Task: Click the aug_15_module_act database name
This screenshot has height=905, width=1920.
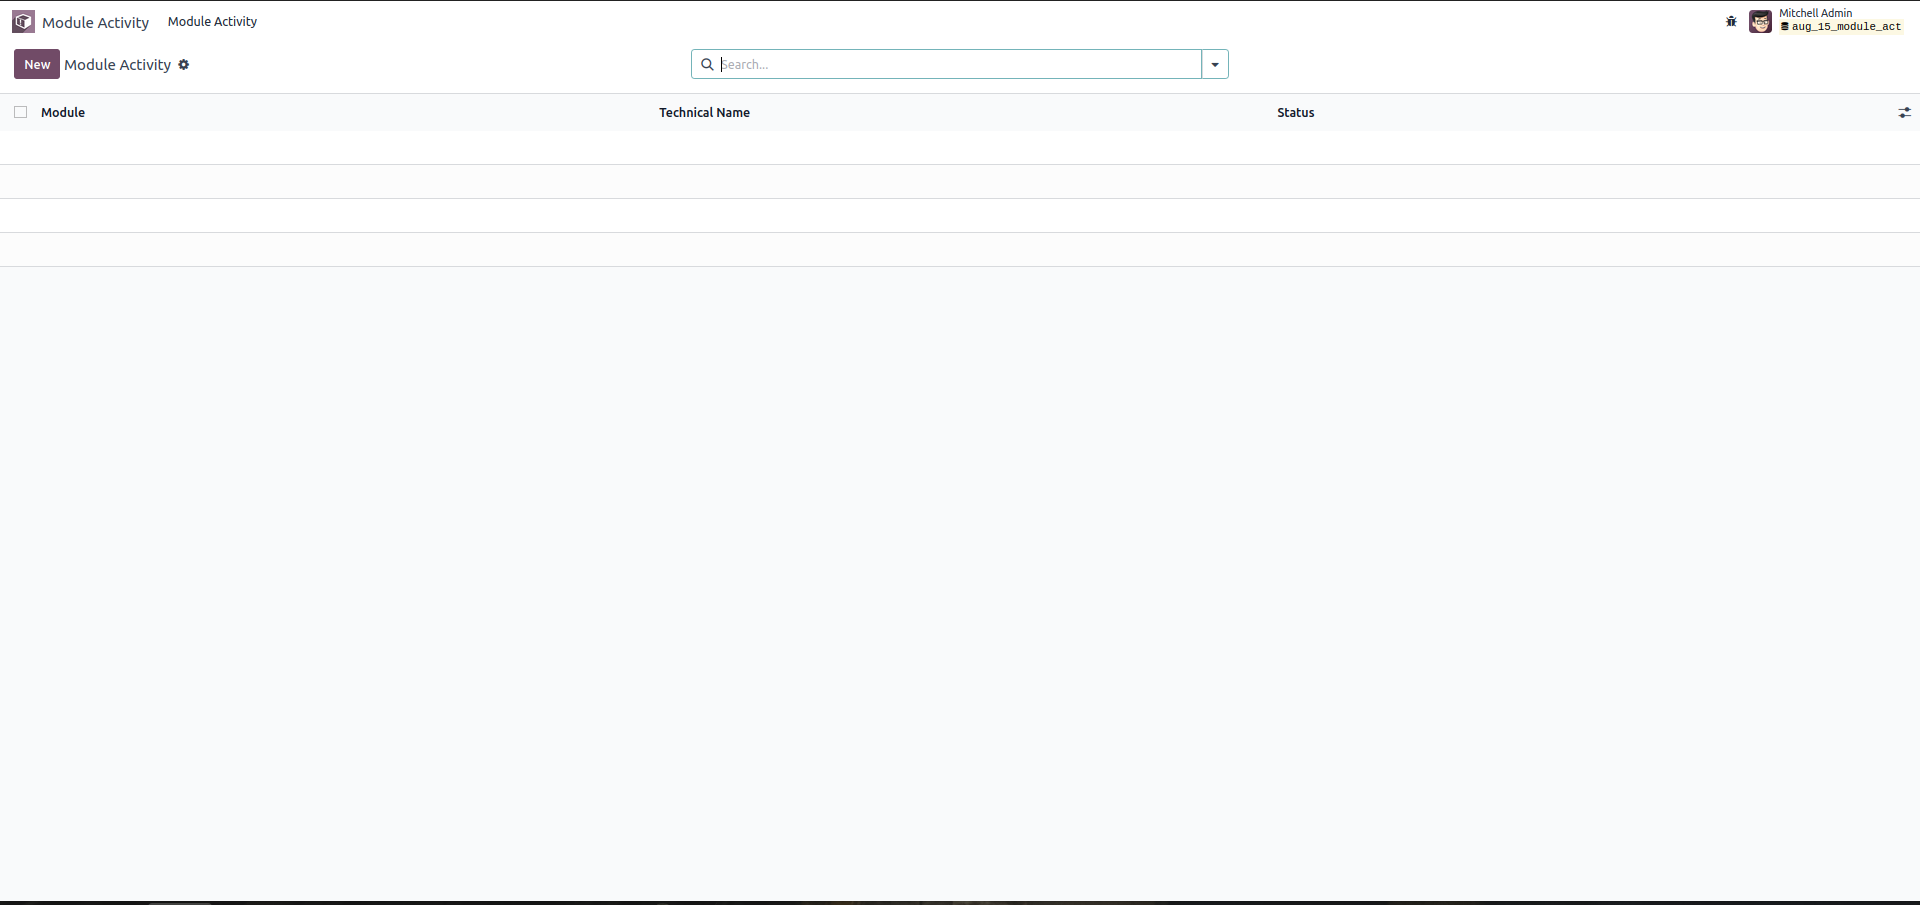Action: (1846, 27)
